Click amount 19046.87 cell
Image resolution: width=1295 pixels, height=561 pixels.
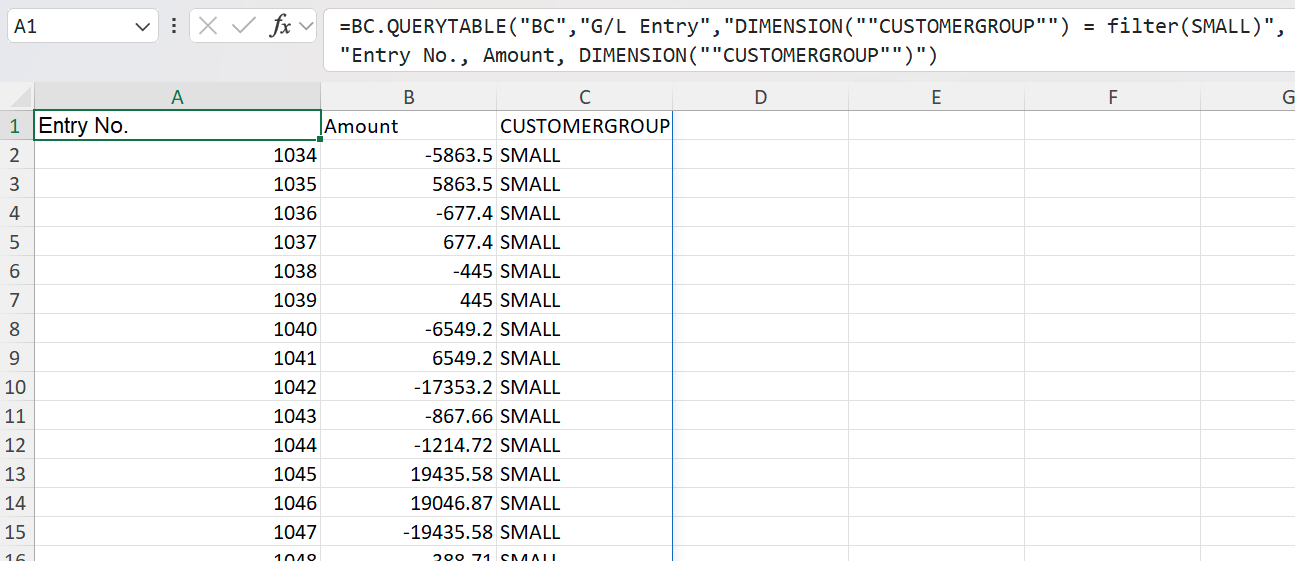(409, 503)
